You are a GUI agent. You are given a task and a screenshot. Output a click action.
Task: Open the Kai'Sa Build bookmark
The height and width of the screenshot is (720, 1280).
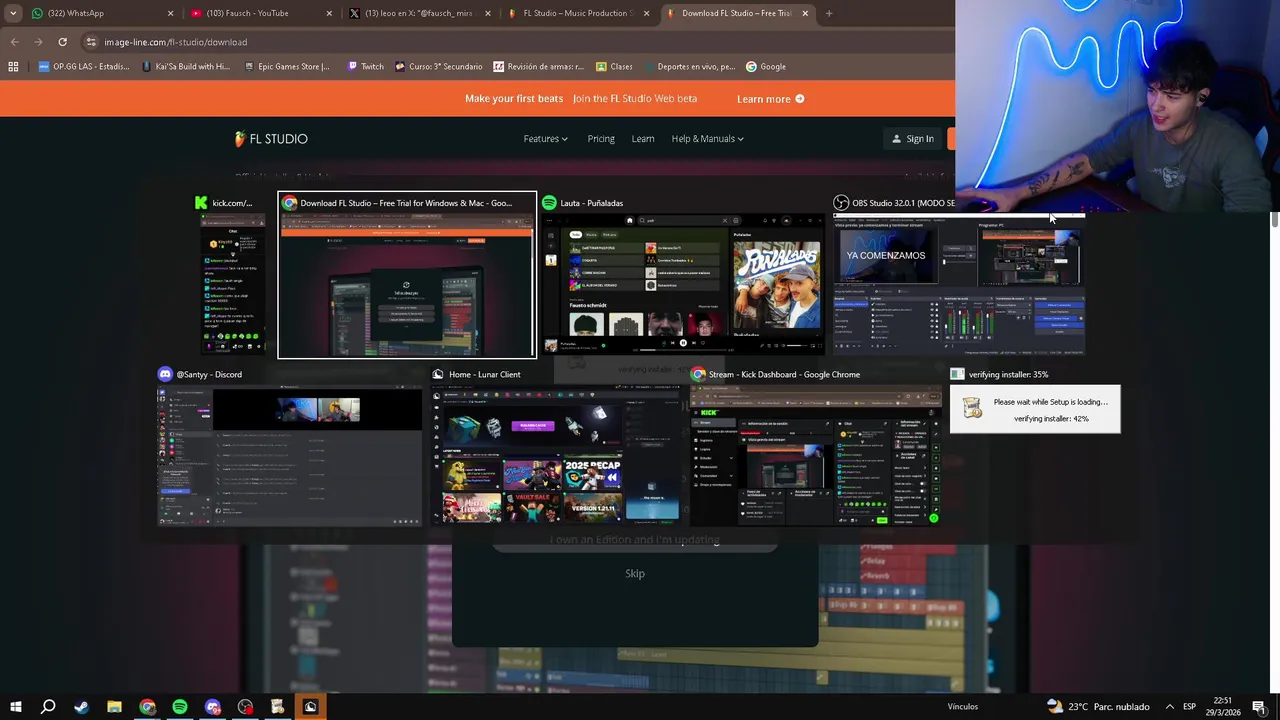pyautogui.click(x=186, y=67)
